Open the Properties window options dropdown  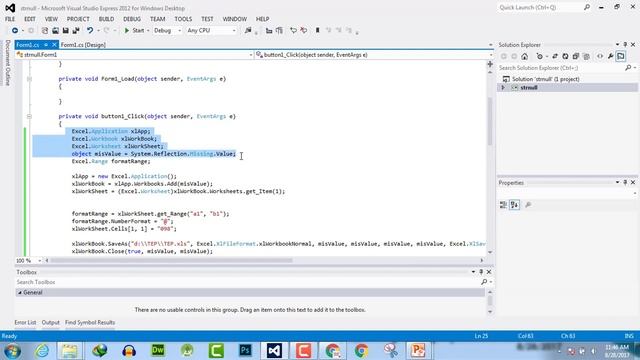click(x=617, y=182)
